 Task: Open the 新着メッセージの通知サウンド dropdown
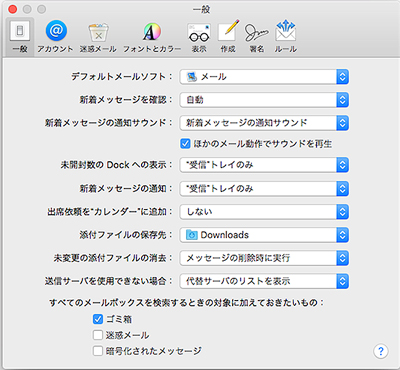click(264, 123)
